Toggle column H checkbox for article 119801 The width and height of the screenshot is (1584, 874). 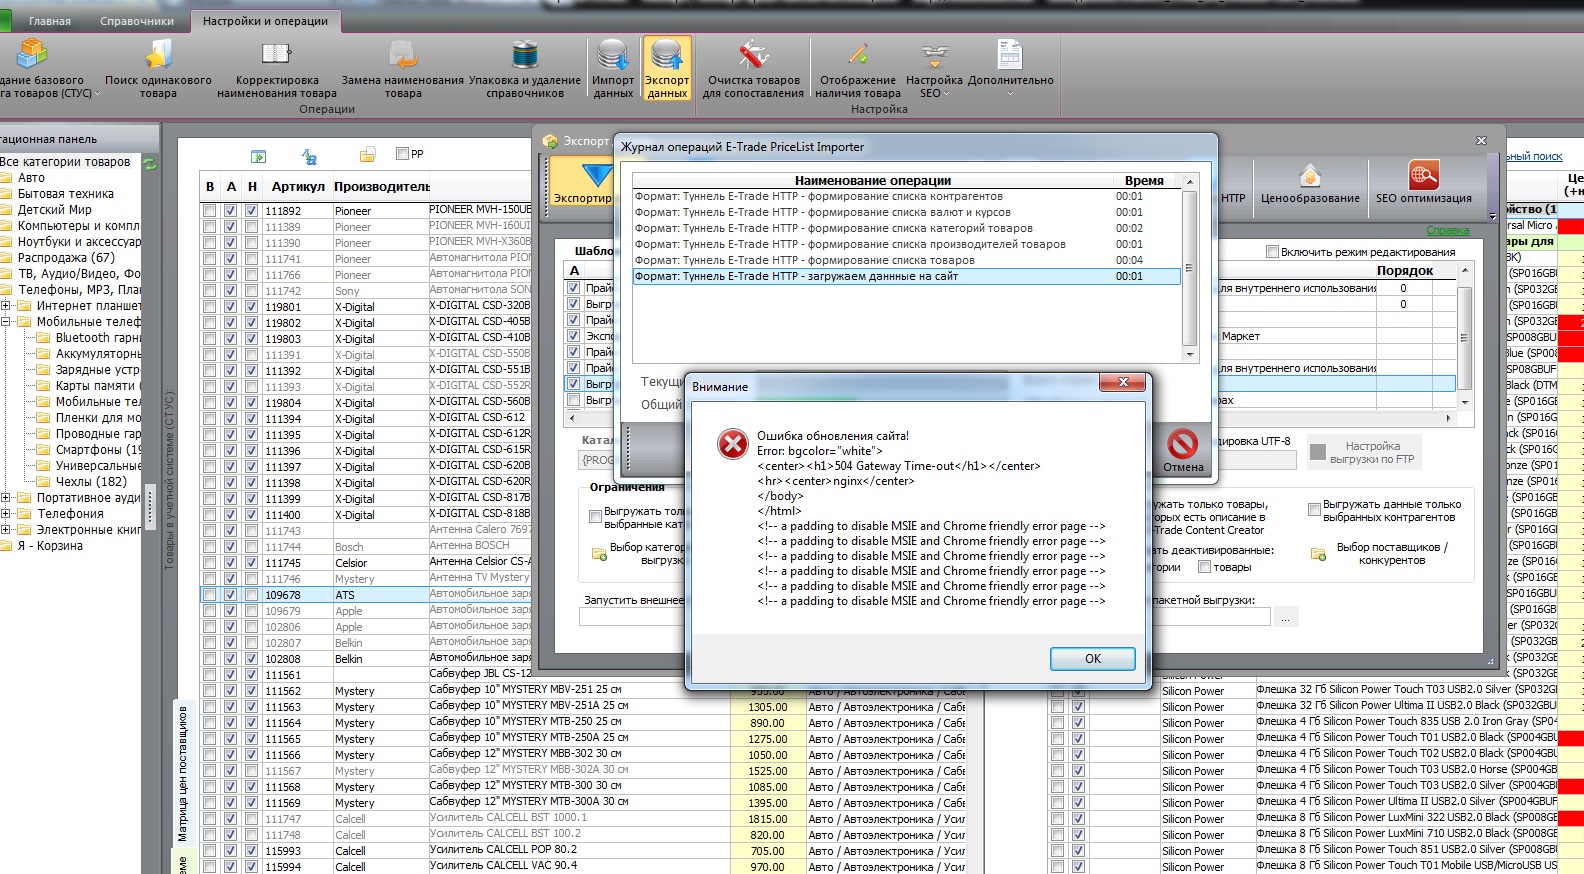click(x=252, y=307)
